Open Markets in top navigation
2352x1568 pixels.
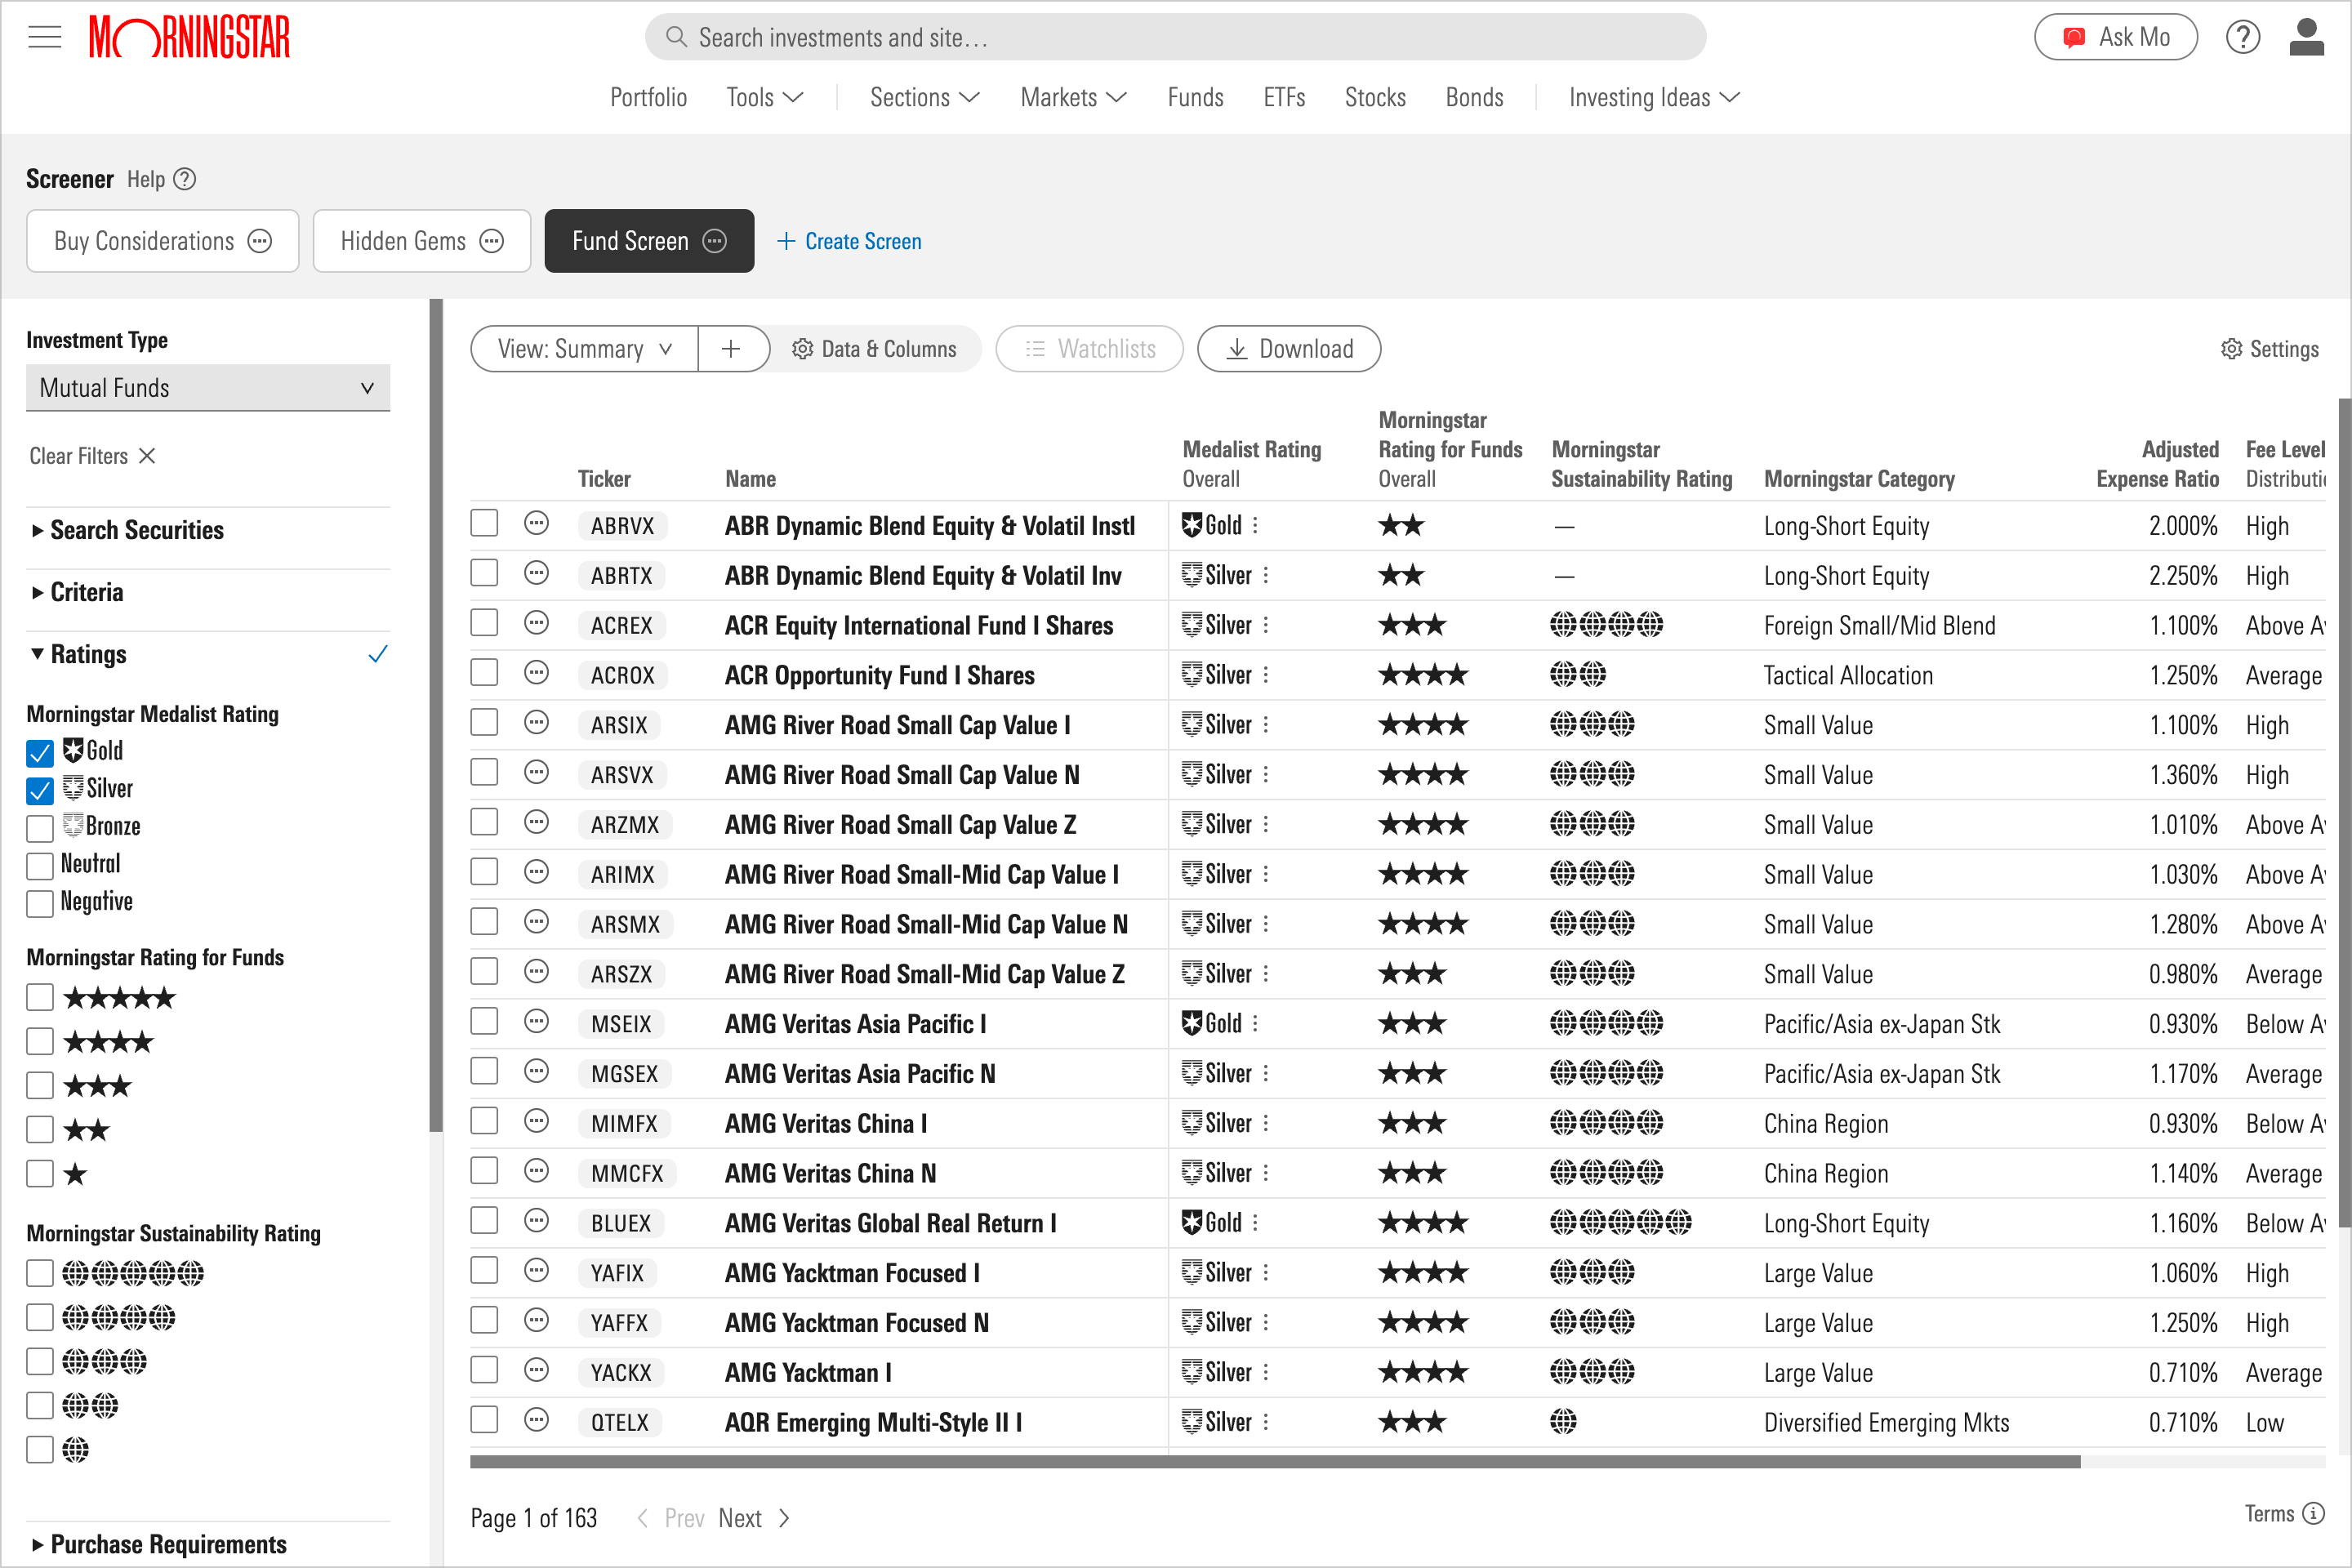(x=1073, y=97)
